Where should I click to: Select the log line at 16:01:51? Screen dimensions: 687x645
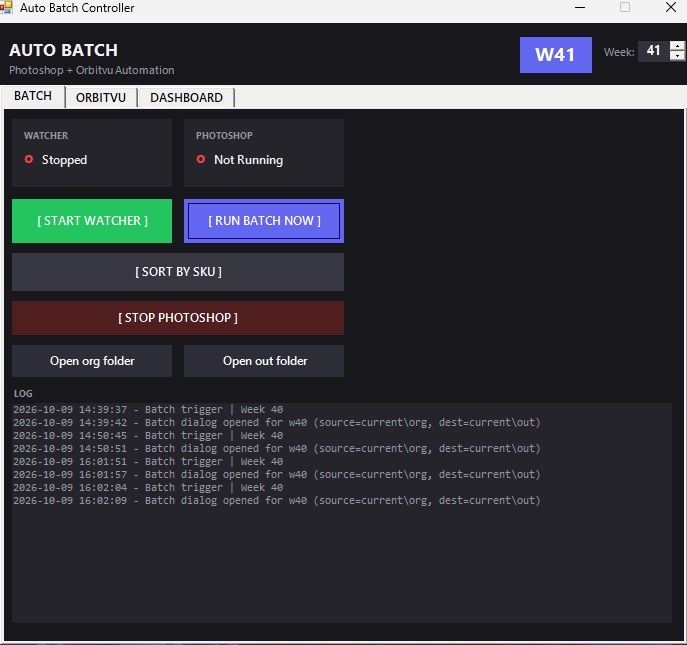coord(148,461)
